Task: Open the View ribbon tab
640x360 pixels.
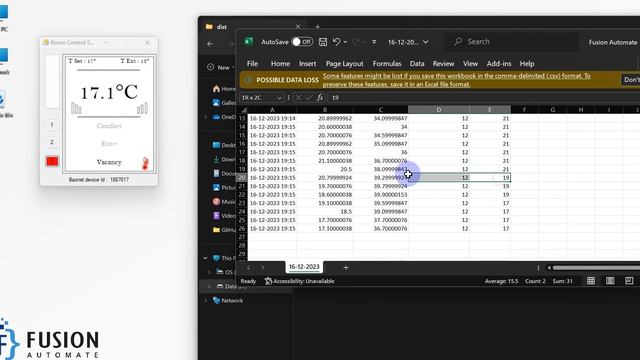Action: click(x=470, y=64)
